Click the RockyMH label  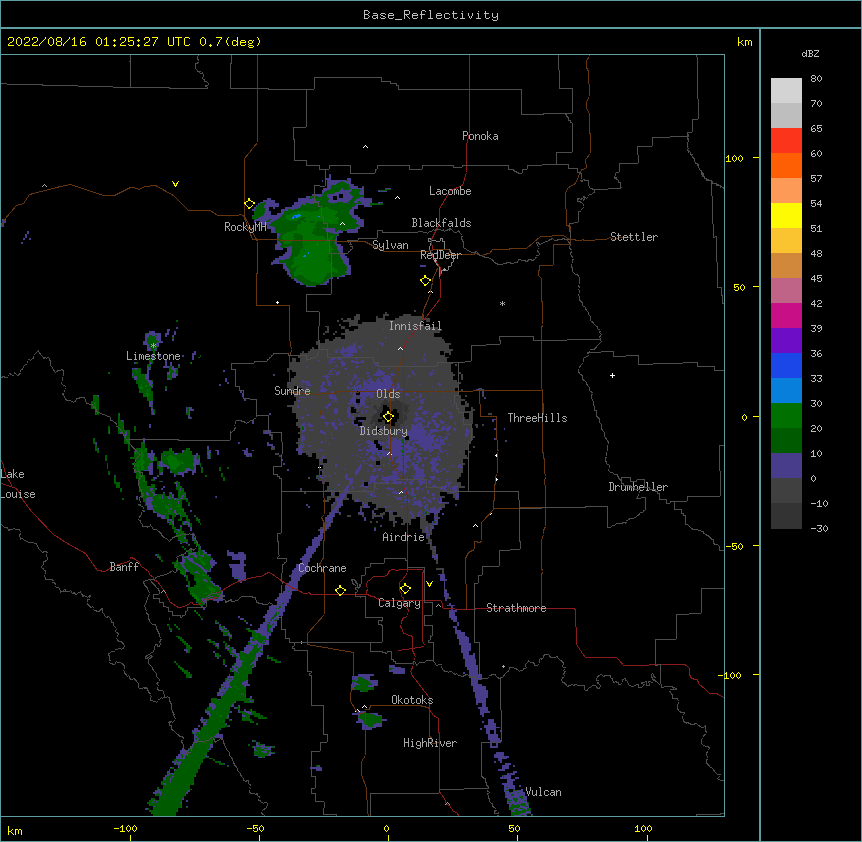point(245,226)
